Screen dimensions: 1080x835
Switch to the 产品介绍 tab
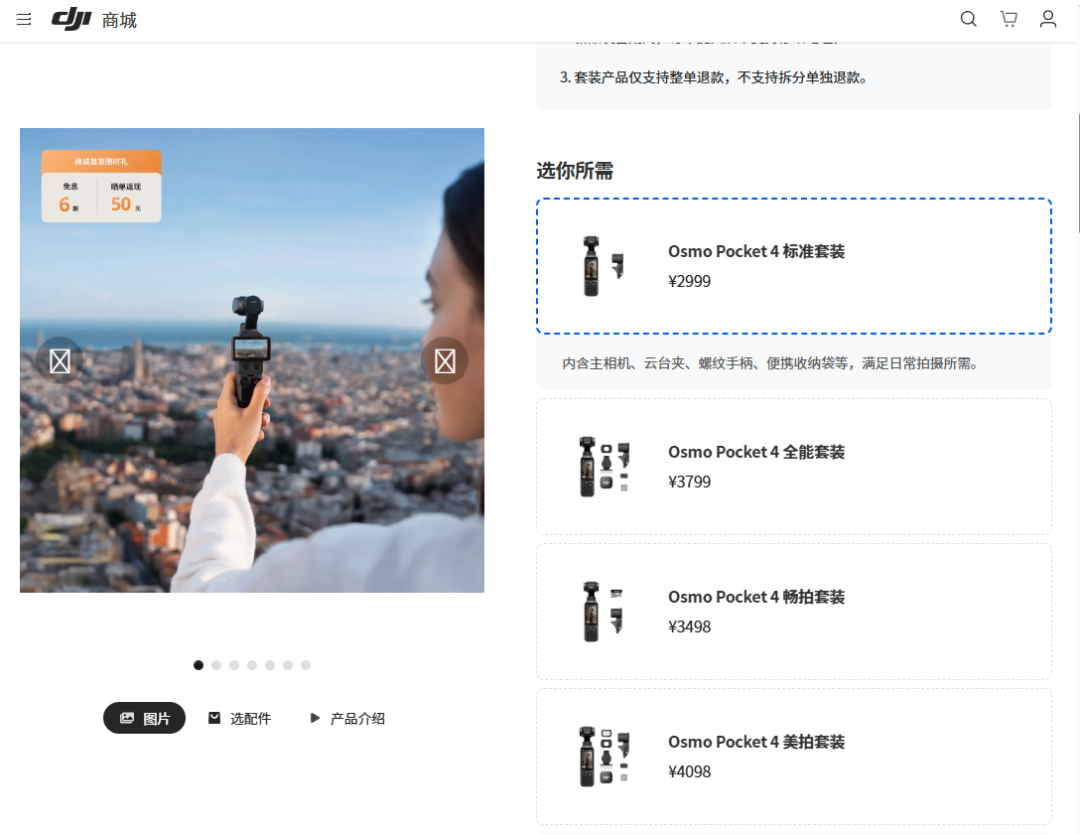[360, 717]
